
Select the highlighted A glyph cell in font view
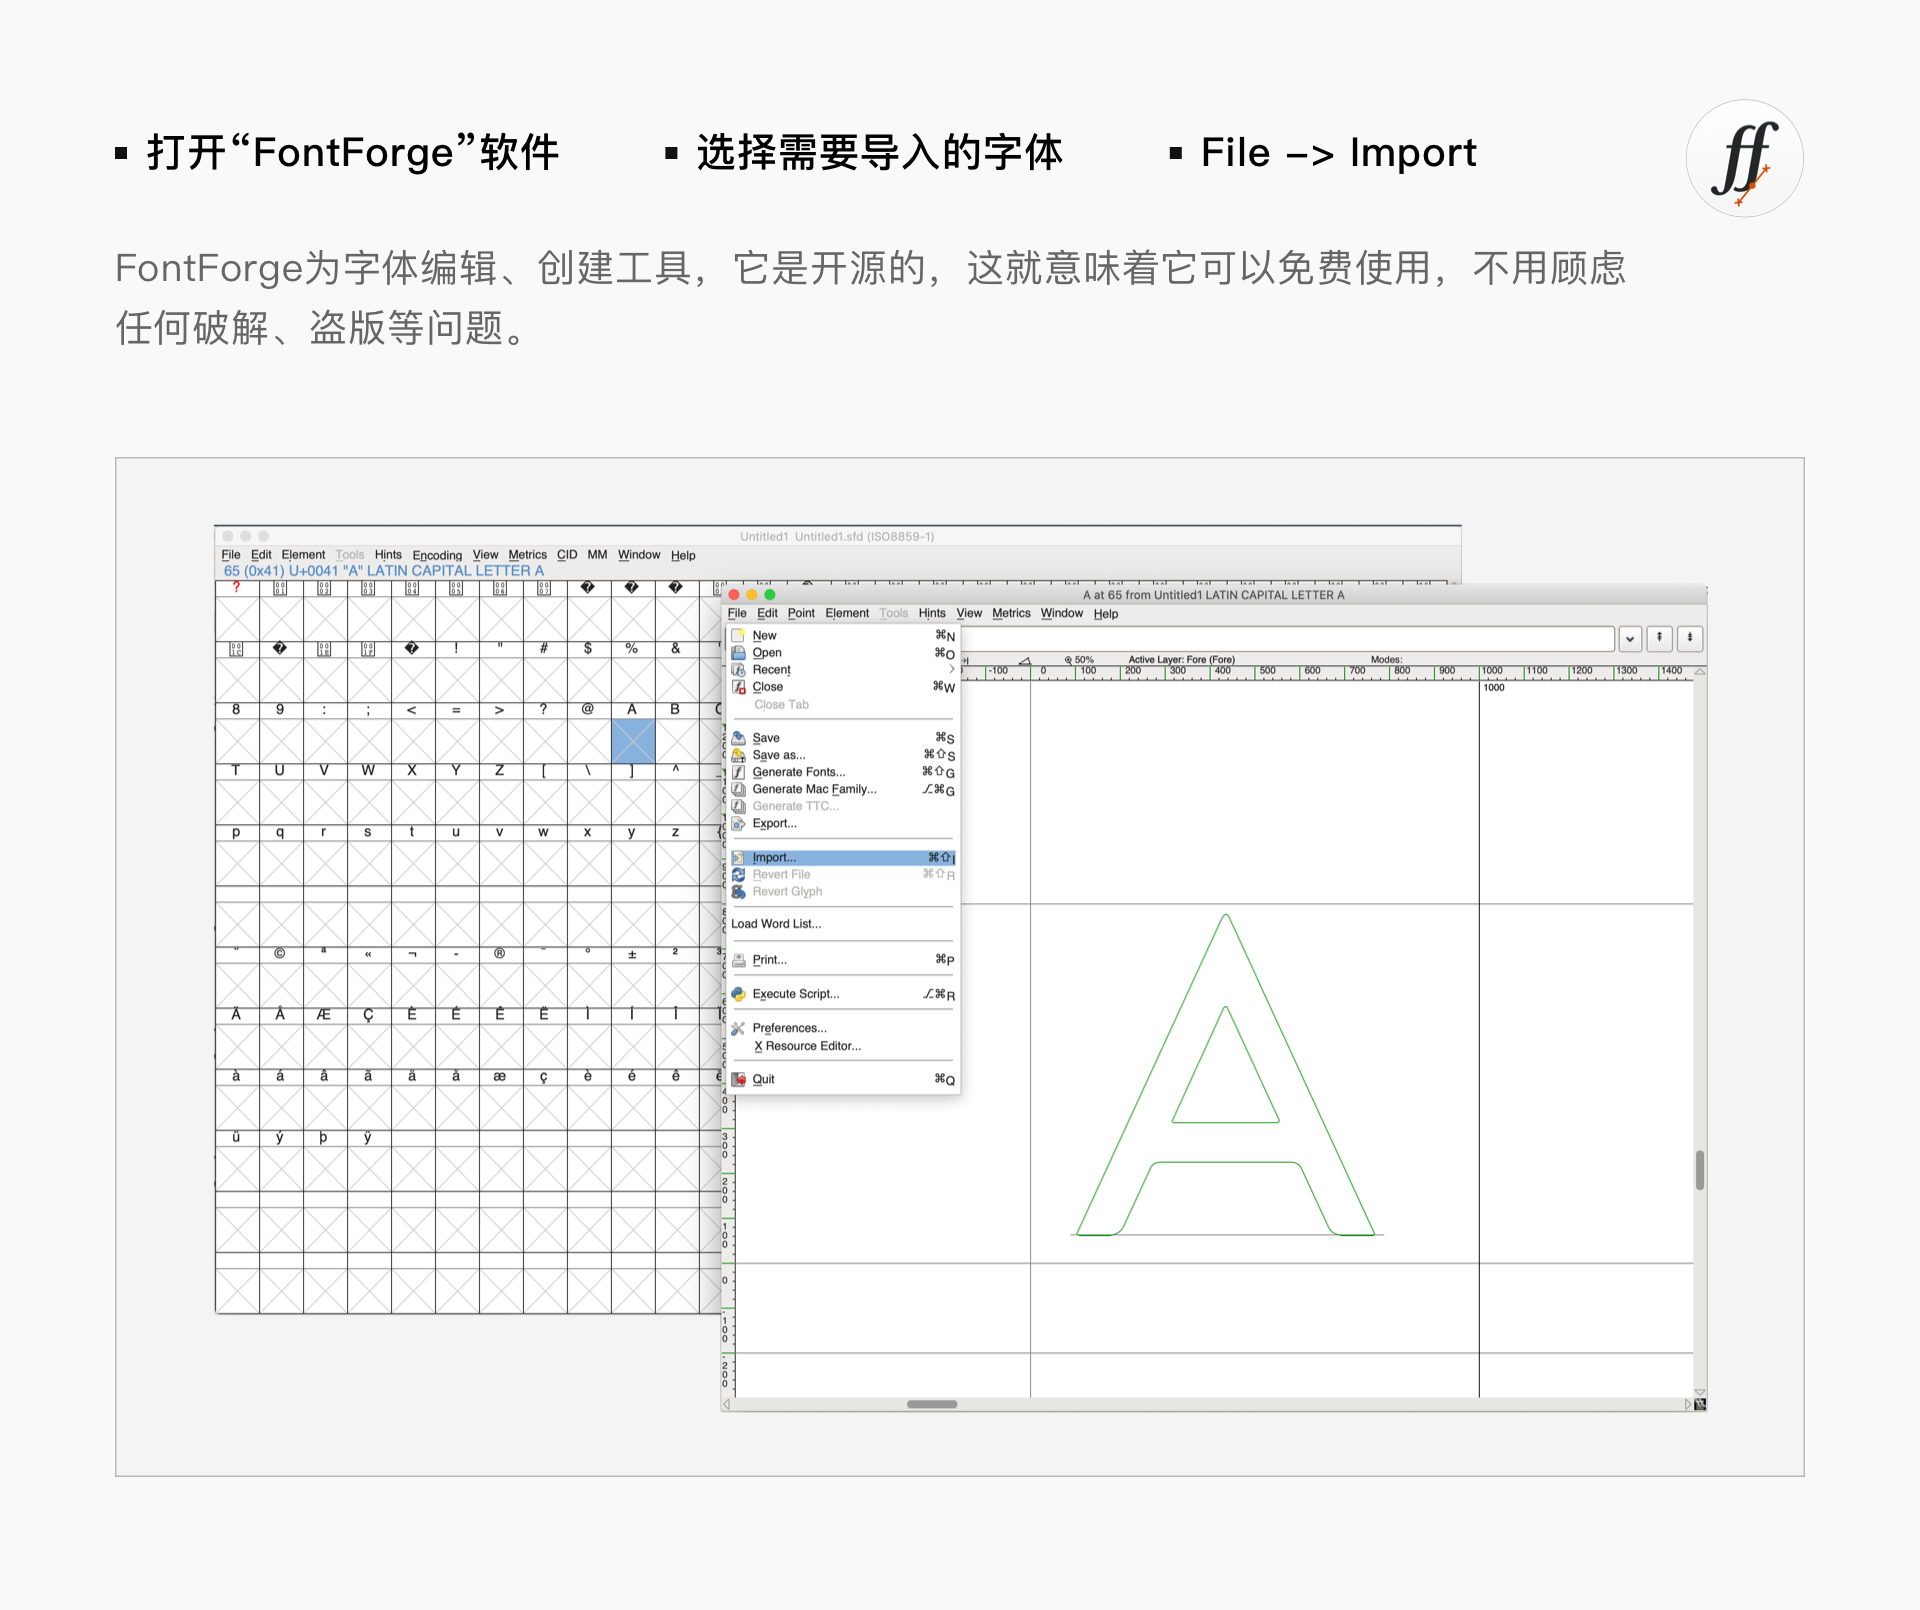point(633,741)
